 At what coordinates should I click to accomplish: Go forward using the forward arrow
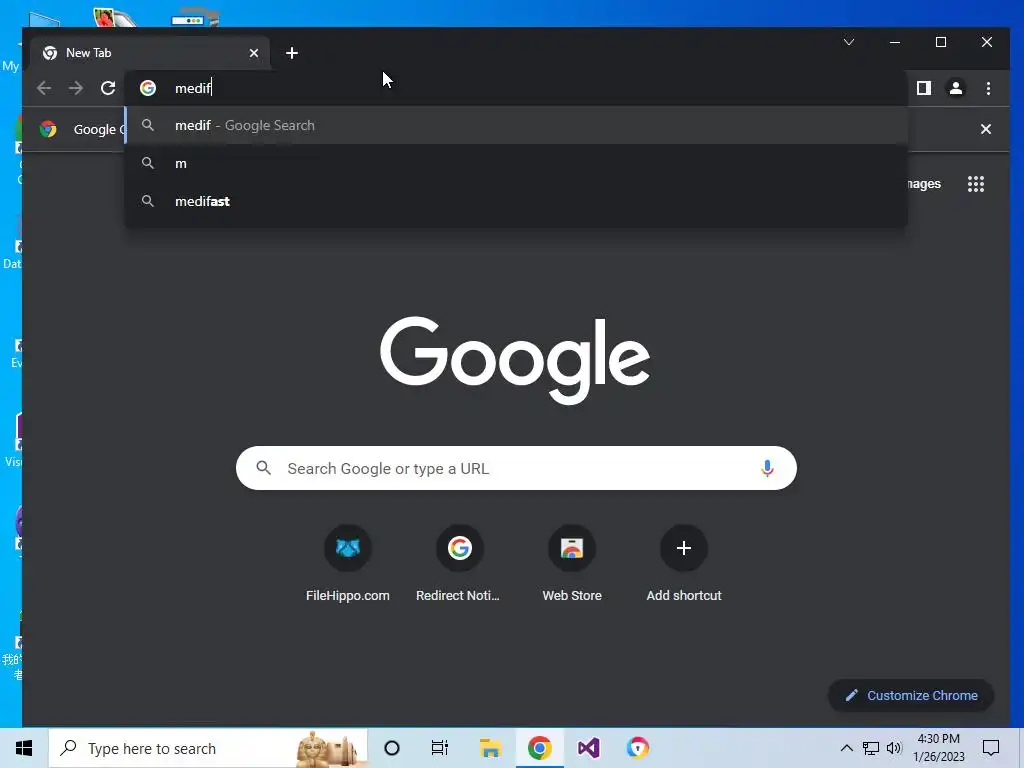tap(76, 88)
